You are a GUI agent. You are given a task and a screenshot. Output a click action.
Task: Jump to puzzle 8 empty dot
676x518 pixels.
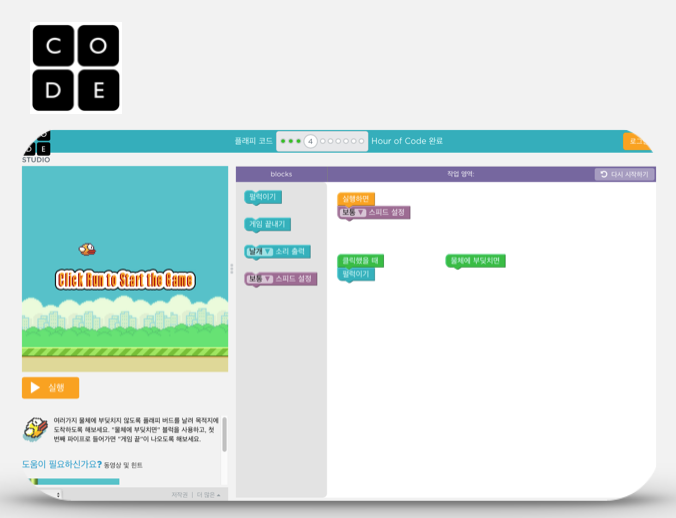click(346, 141)
